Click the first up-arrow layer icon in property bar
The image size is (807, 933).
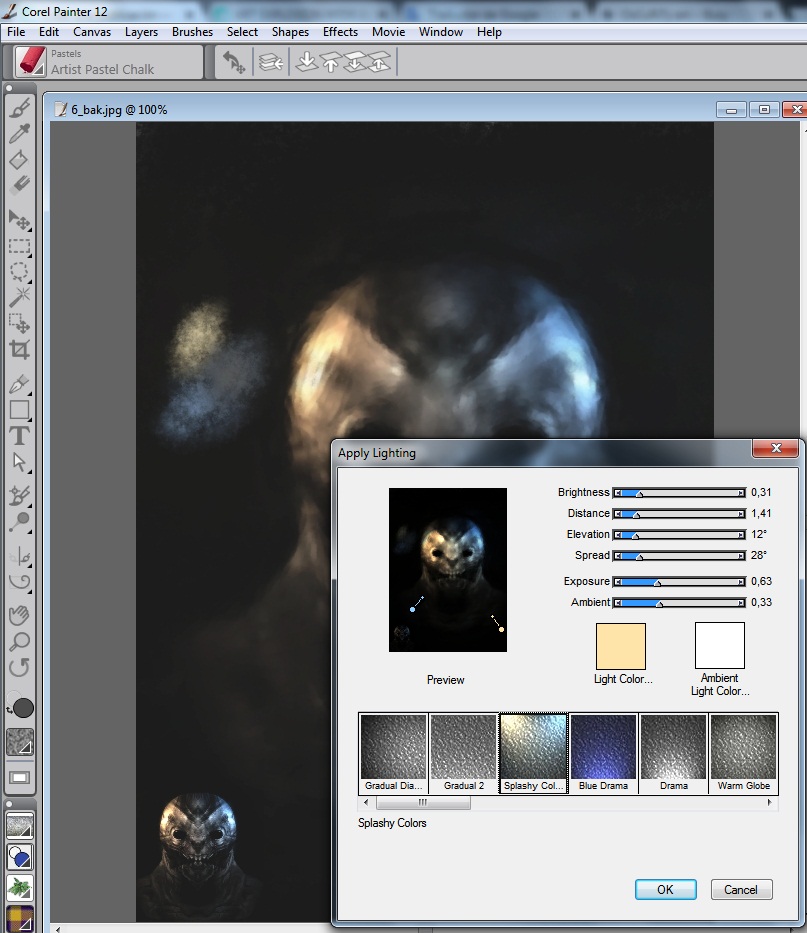point(331,62)
